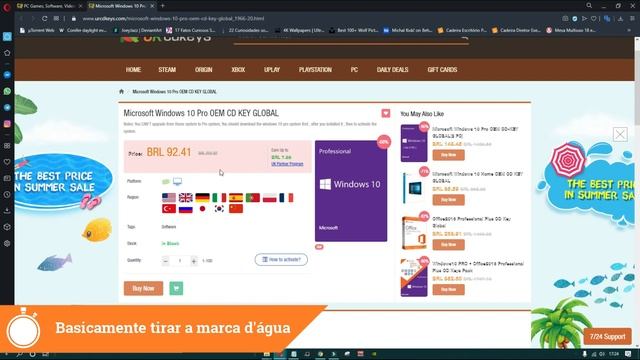Open 4K Wallpapers bookmark
Screen dimensions: 640x360
point(300,30)
